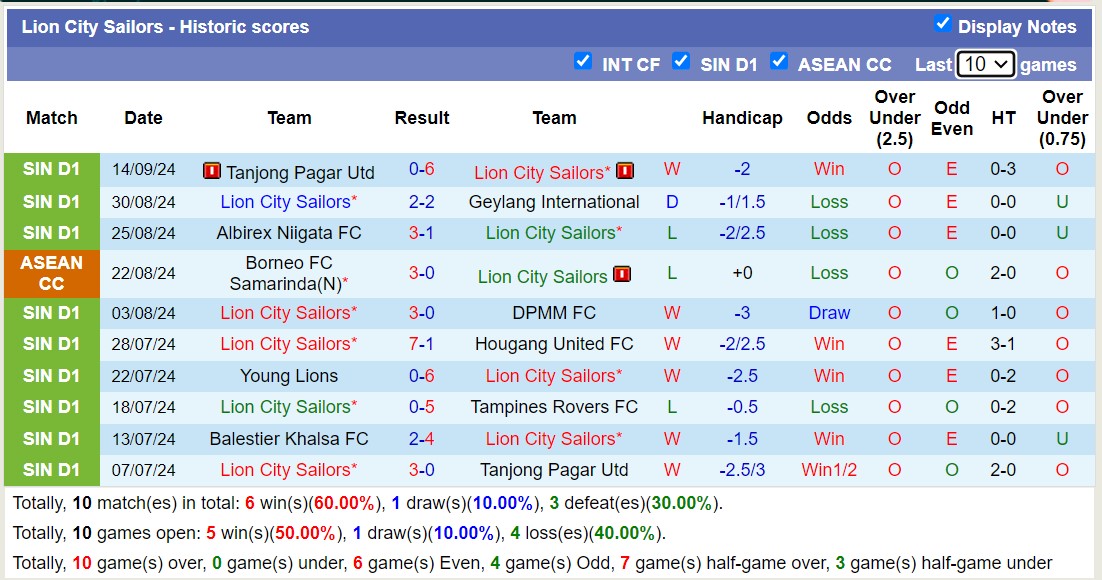Click Hougang United FC
Viewport: 1102px width, 580px height.
pyautogui.click(x=554, y=344)
